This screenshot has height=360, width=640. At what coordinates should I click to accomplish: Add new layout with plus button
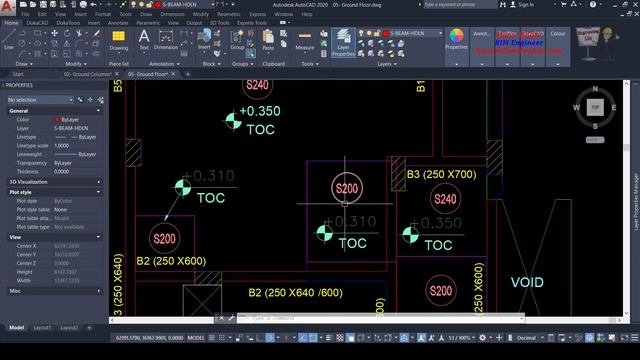(89, 327)
